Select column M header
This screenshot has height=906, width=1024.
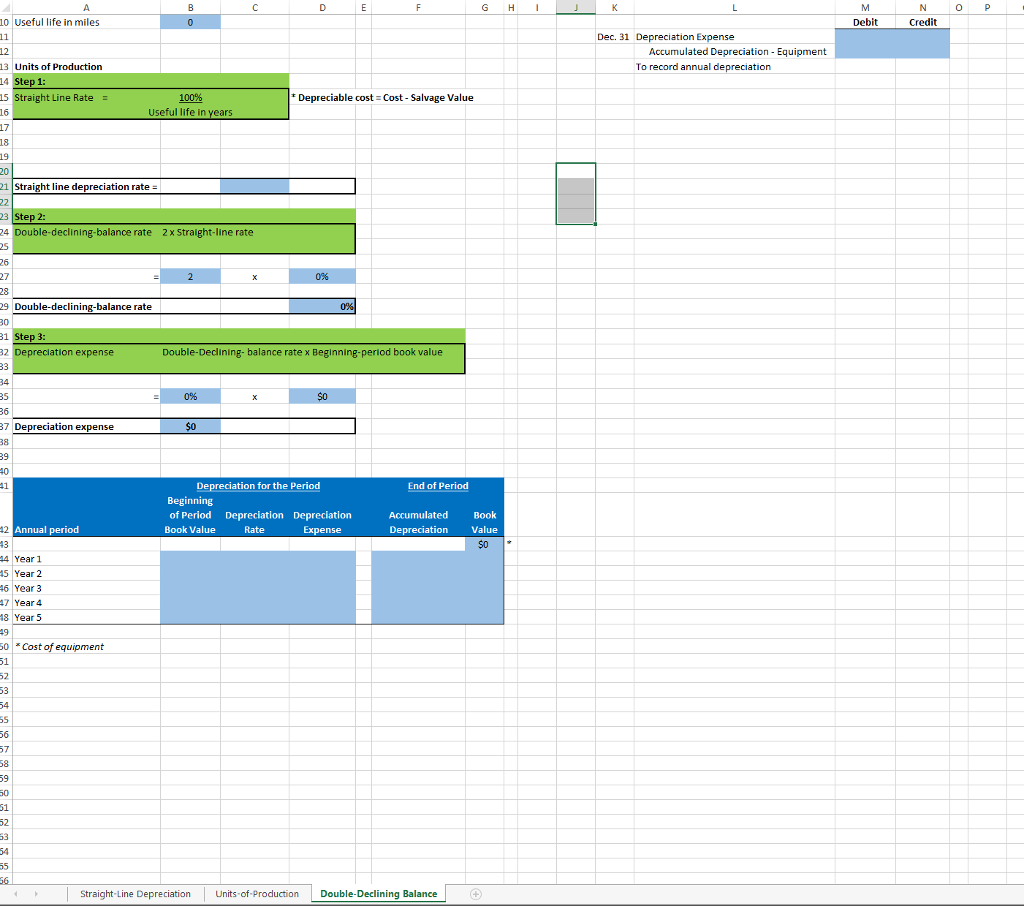point(865,7)
